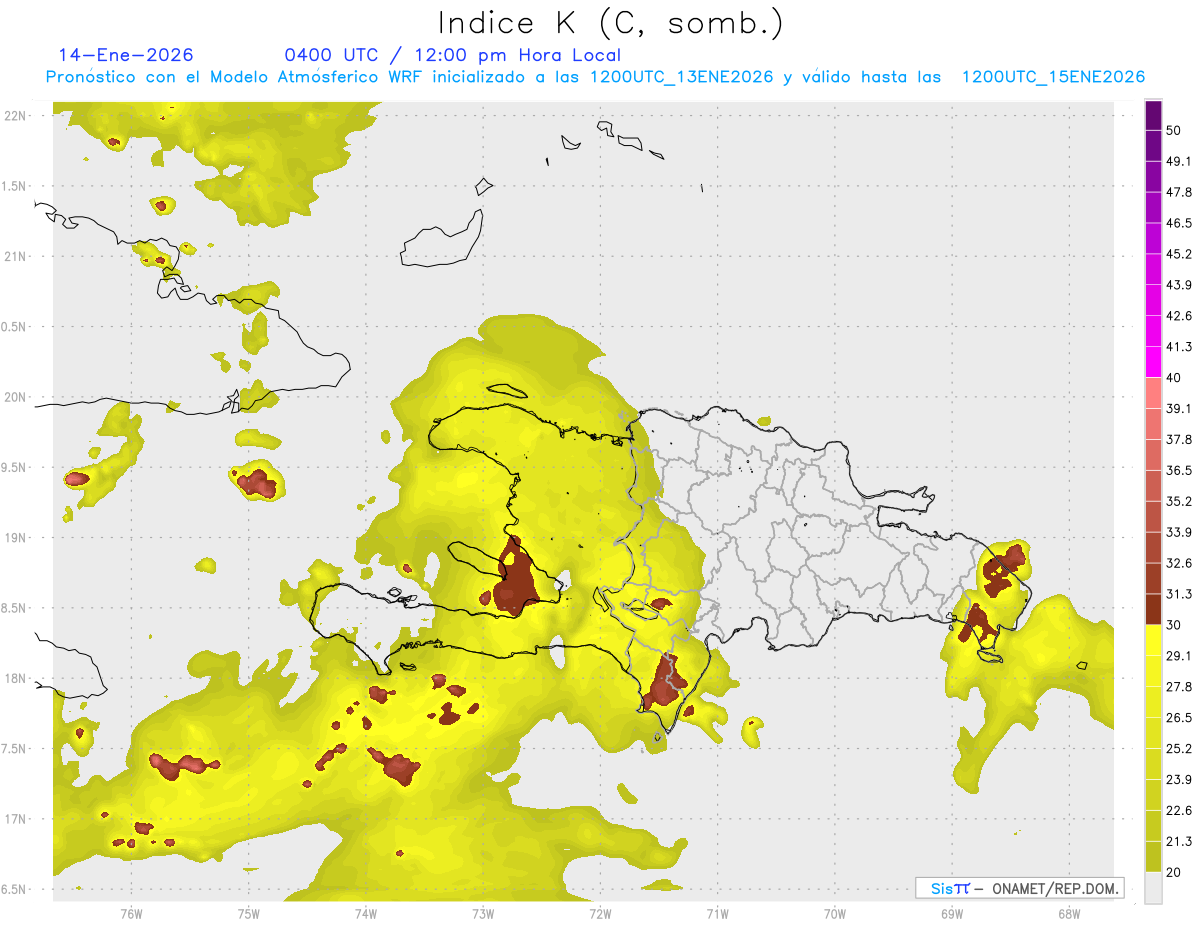The width and height of the screenshot is (1200, 927).
Task: Click the '71W' longitude label
Action: [x=717, y=914]
